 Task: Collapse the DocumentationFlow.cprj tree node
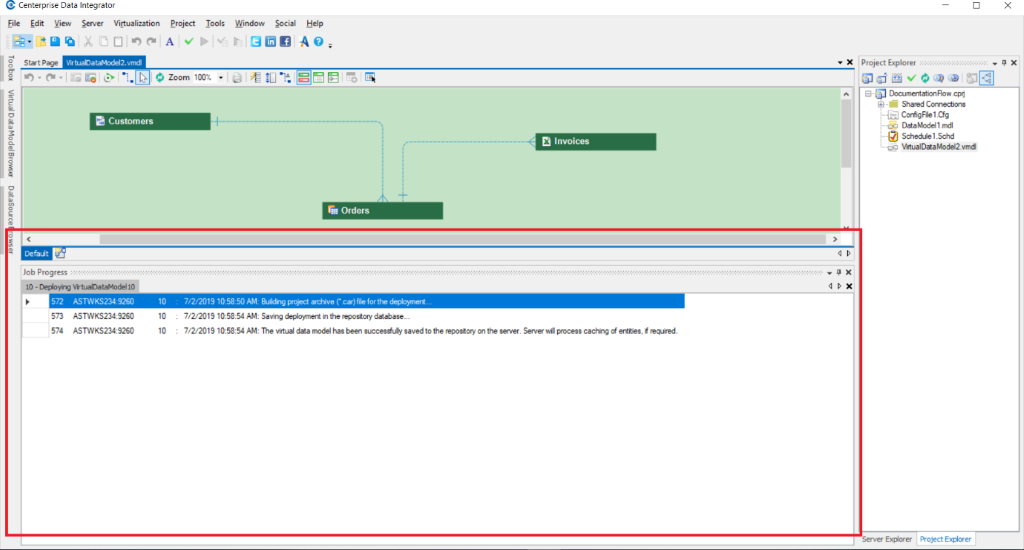(869, 93)
